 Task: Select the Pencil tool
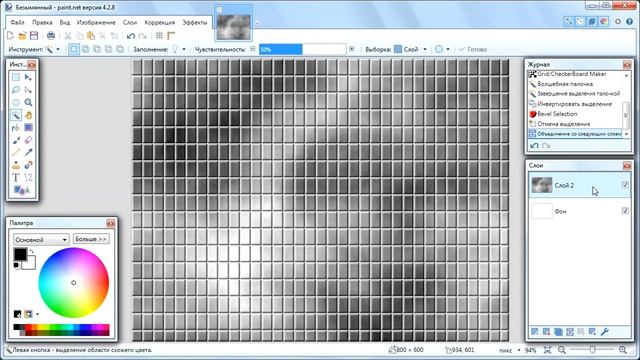click(x=16, y=153)
